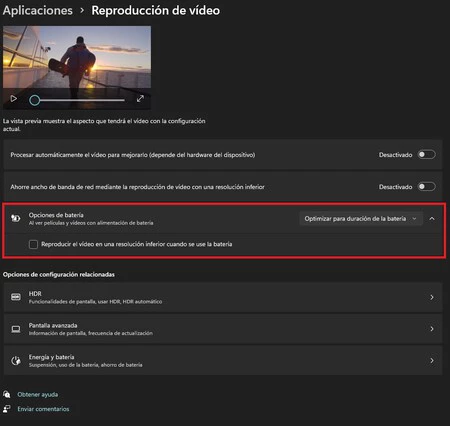450x426 pixels.
Task: Click the video preview thumbnail
Action: click(77, 68)
